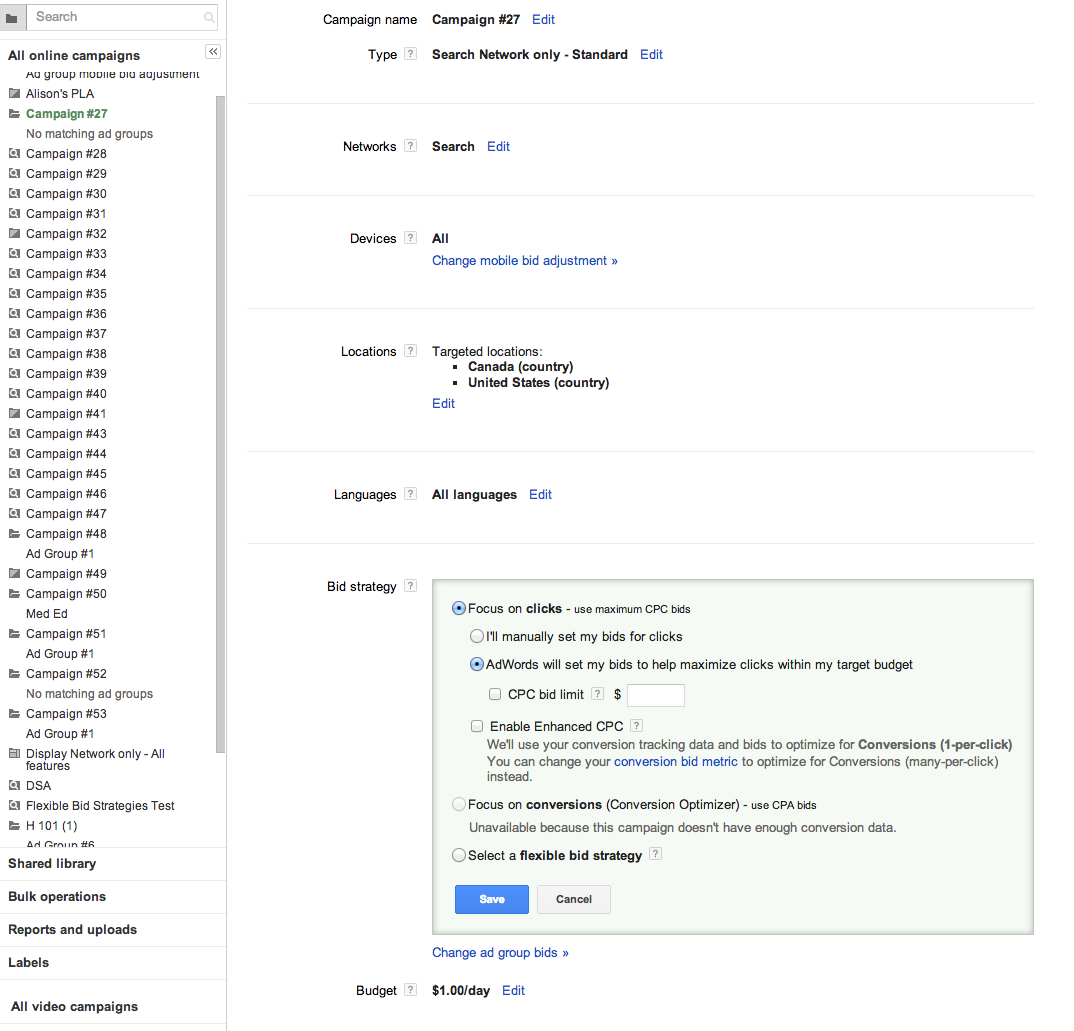The height and width of the screenshot is (1031, 1074).
Task: Collapse the Campaign #50 folder
Action: [x=14, y=594]
